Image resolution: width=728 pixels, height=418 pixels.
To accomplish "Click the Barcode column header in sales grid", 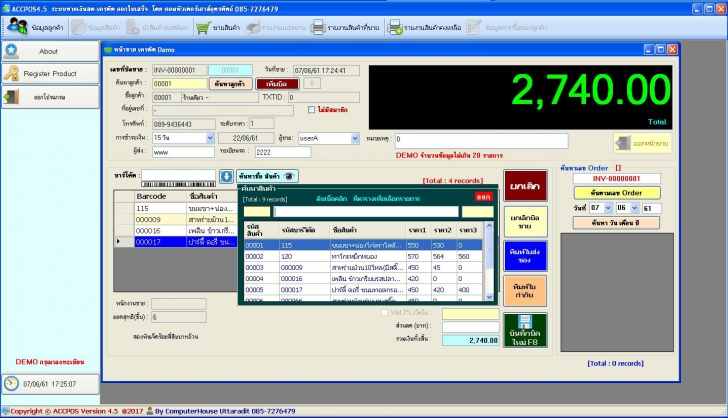I will pos(160,196).
